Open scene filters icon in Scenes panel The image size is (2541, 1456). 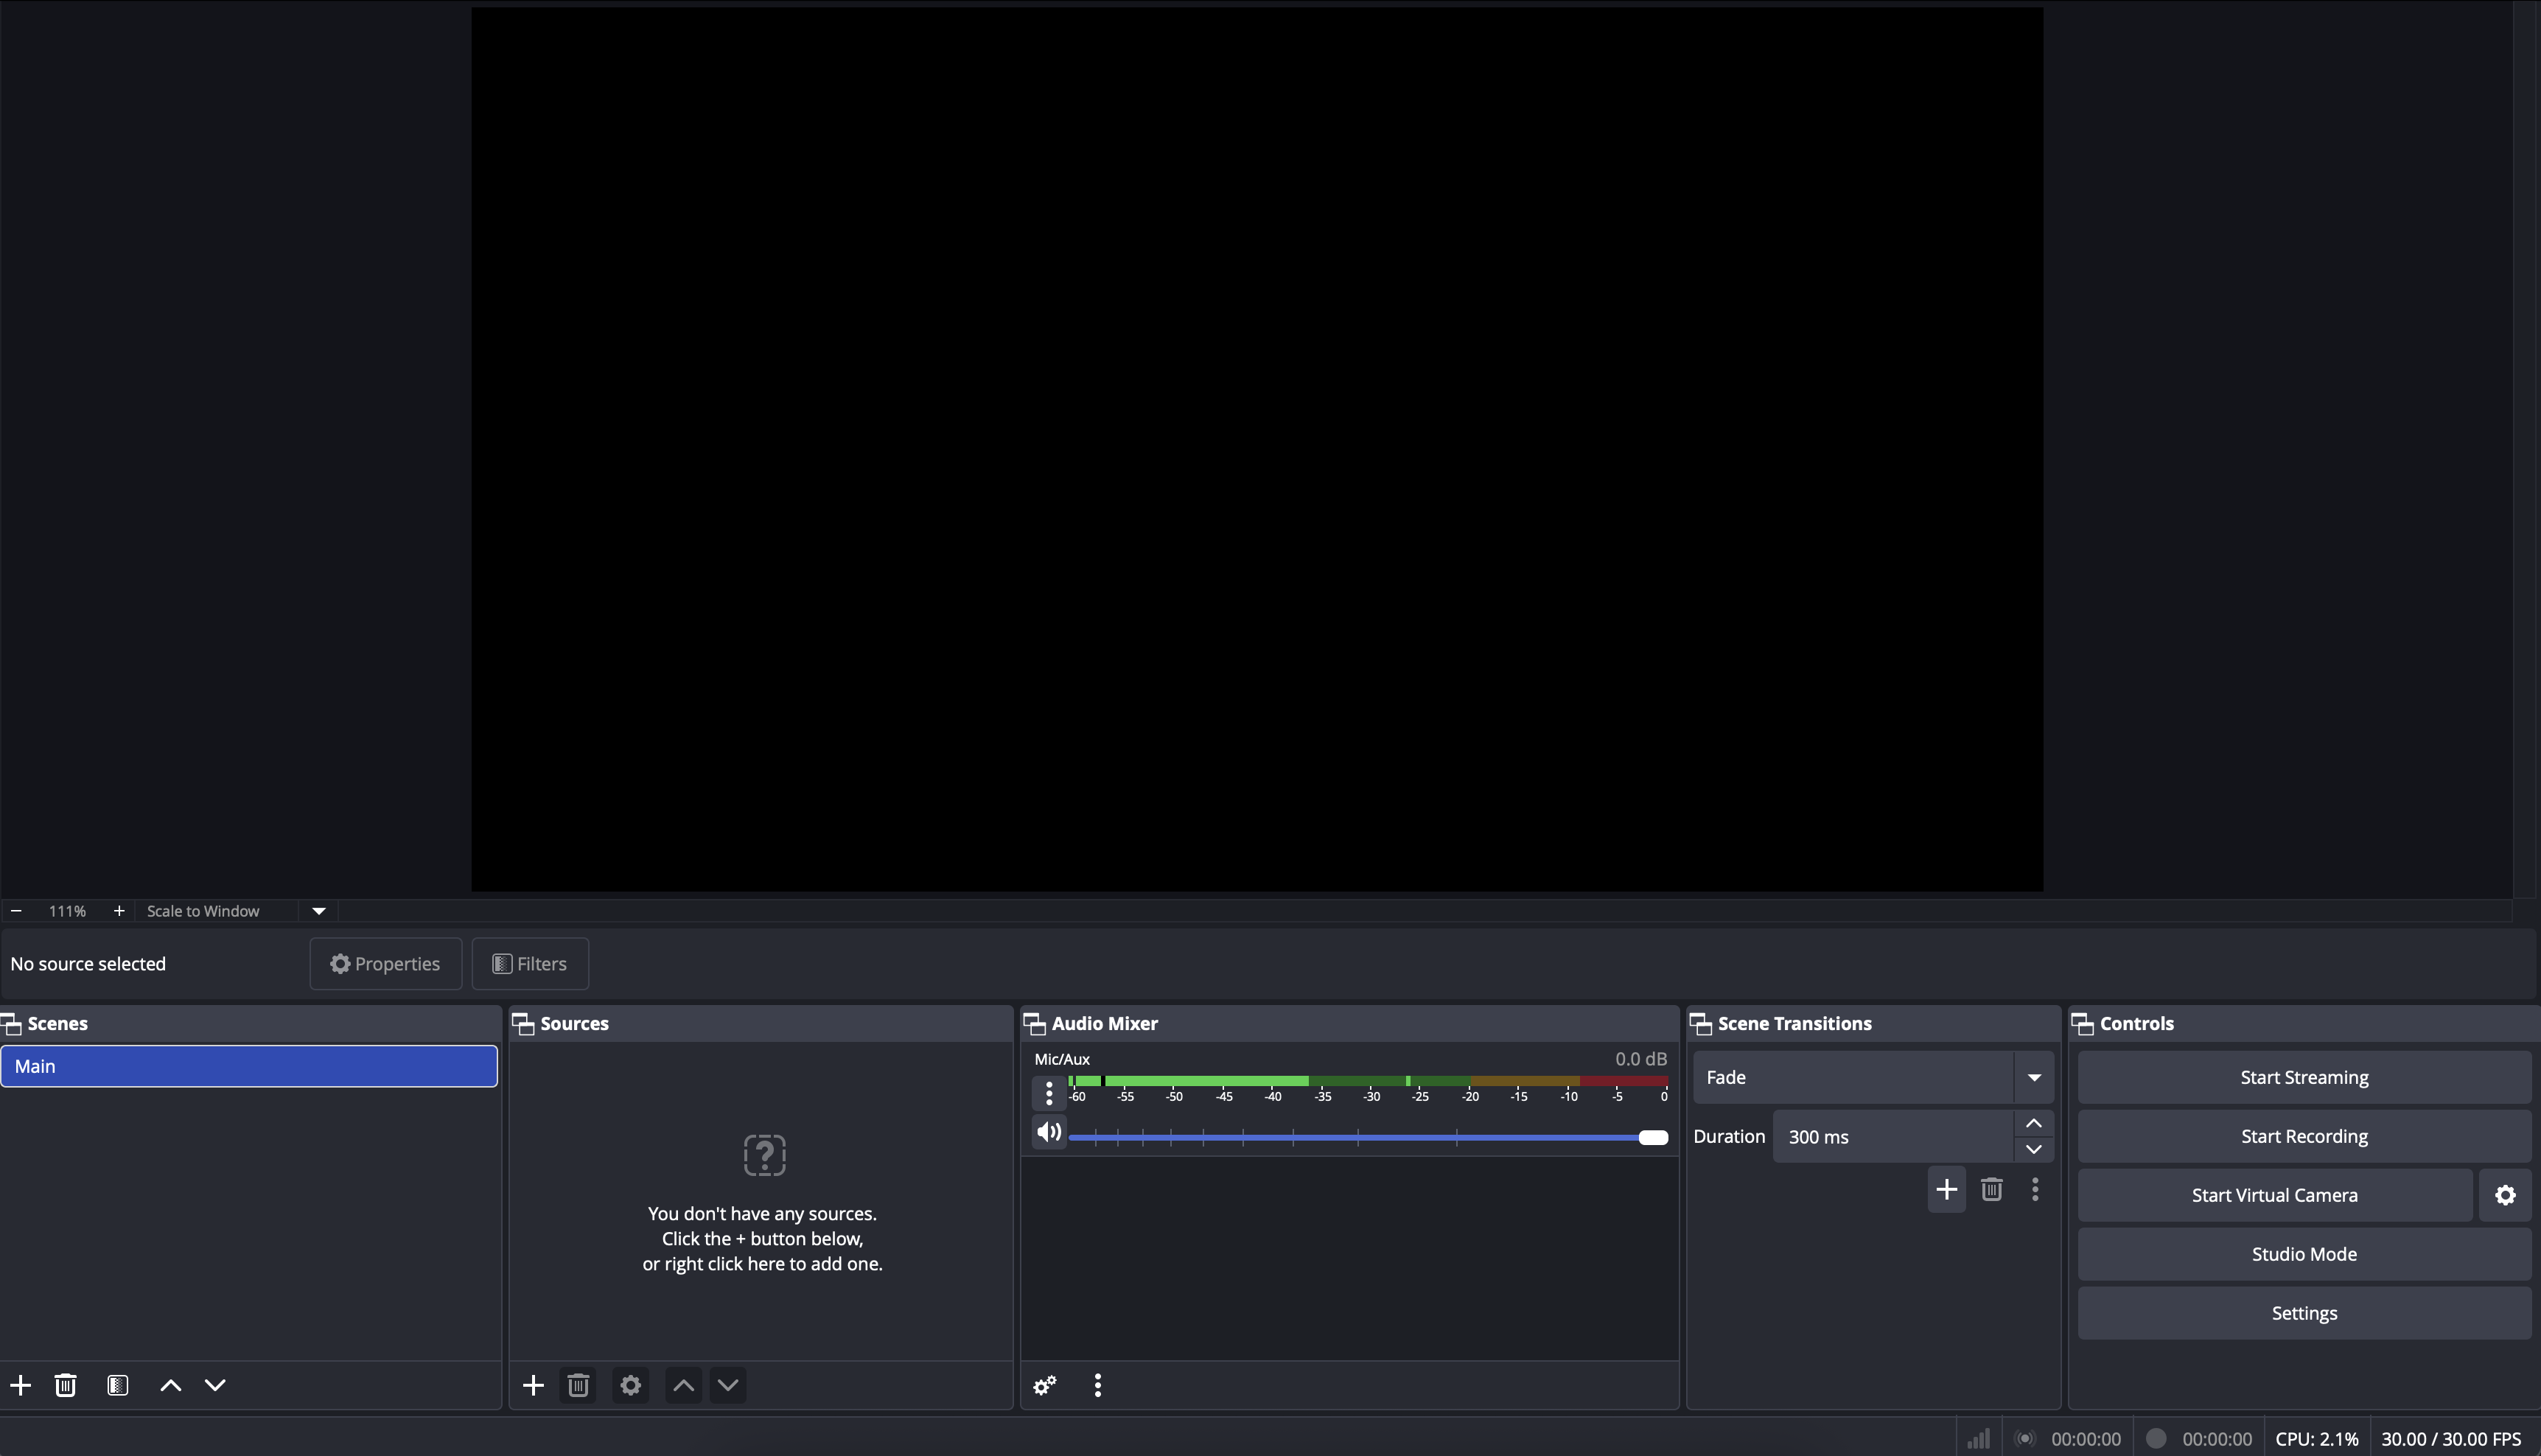point(118,1385)
